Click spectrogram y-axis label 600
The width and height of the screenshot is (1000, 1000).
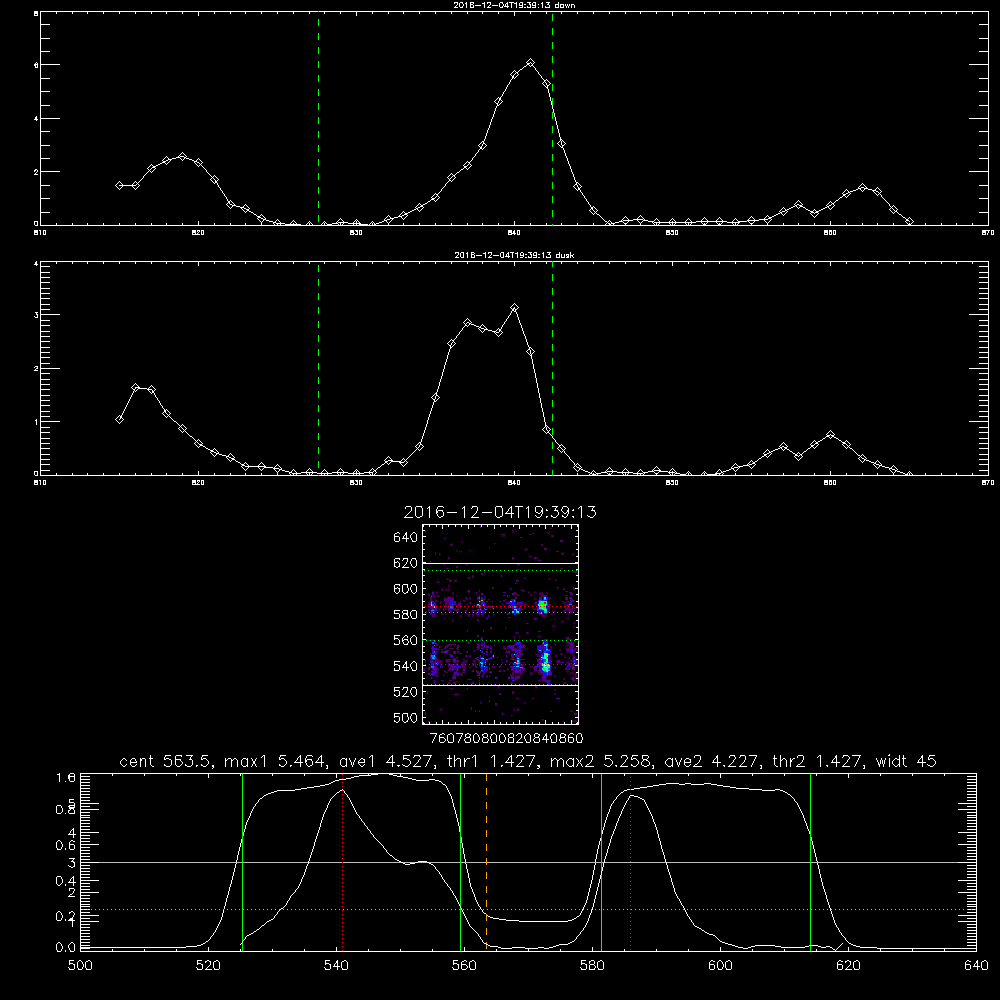(406, 589)
